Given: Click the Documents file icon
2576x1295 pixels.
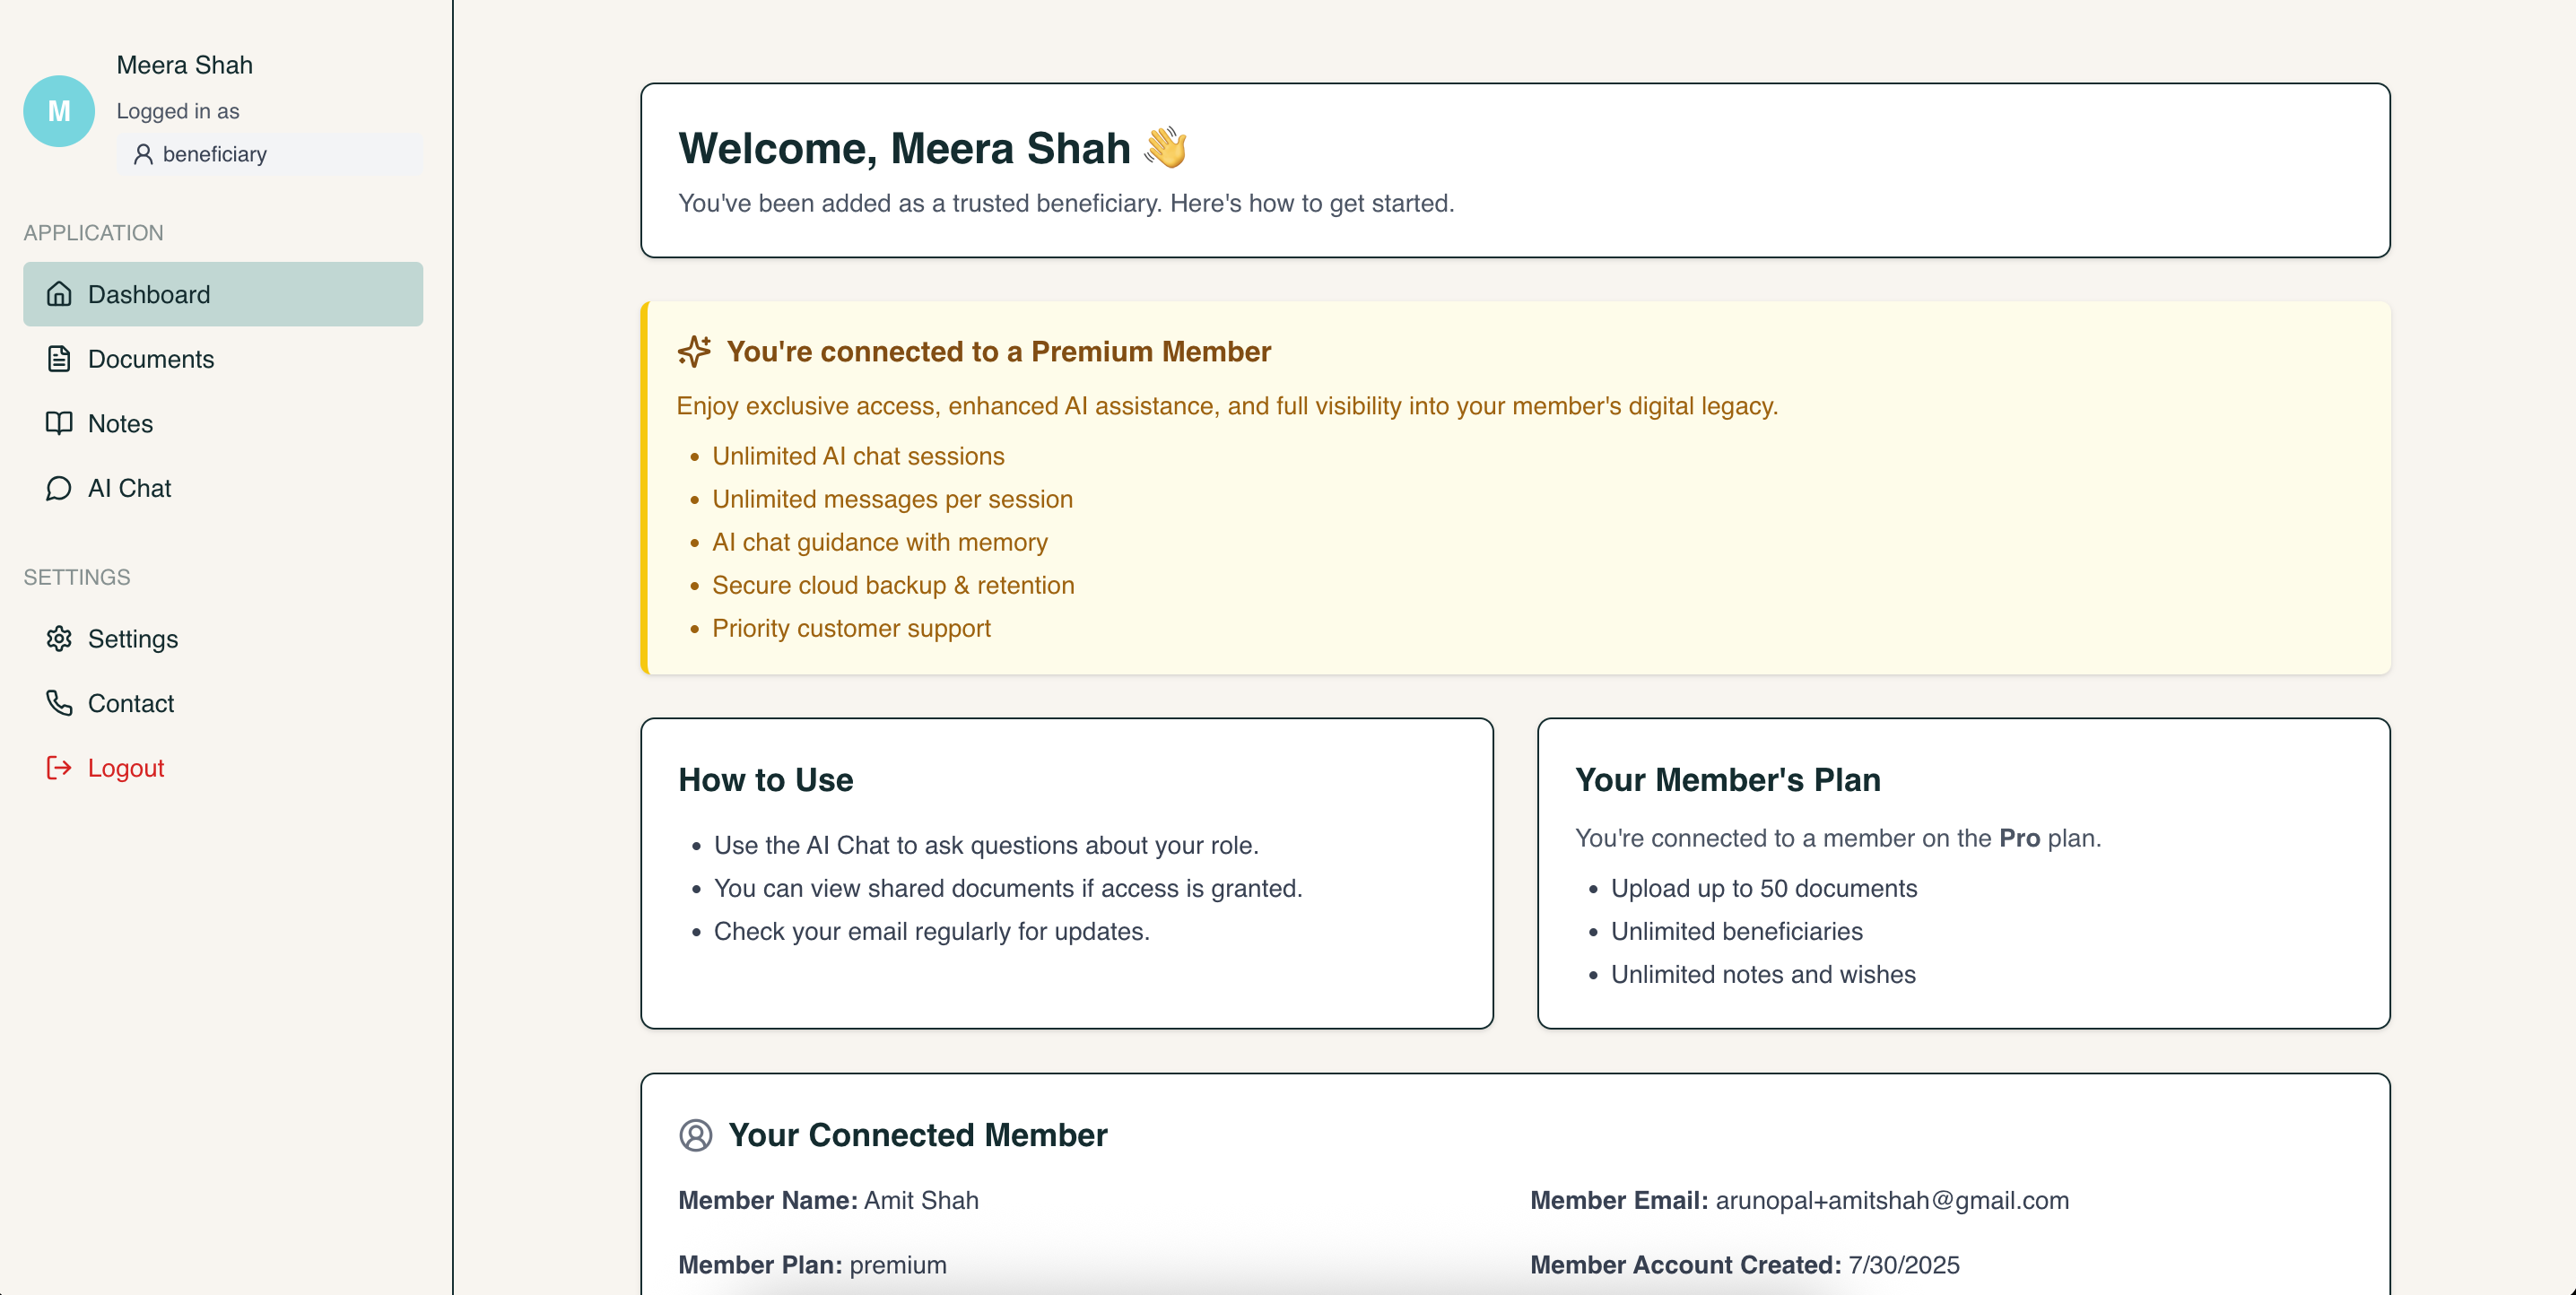Looking at the screenshot, I should pyautogui.click(x=59, y=359).
